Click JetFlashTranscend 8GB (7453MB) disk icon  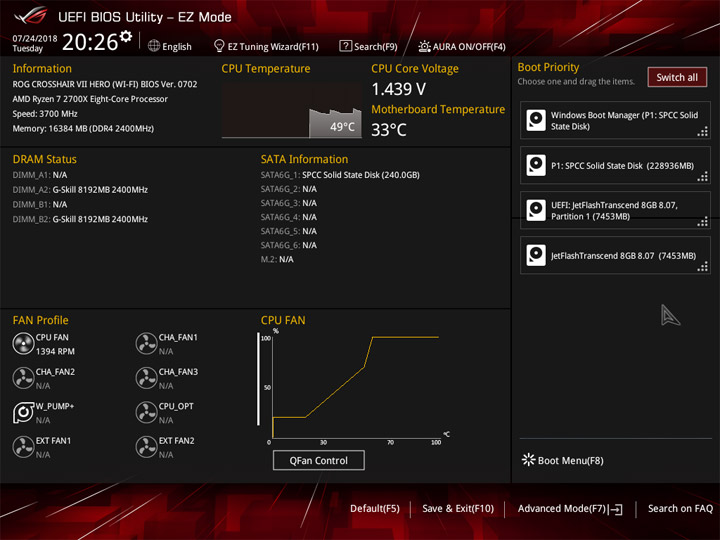coord(536,255)
